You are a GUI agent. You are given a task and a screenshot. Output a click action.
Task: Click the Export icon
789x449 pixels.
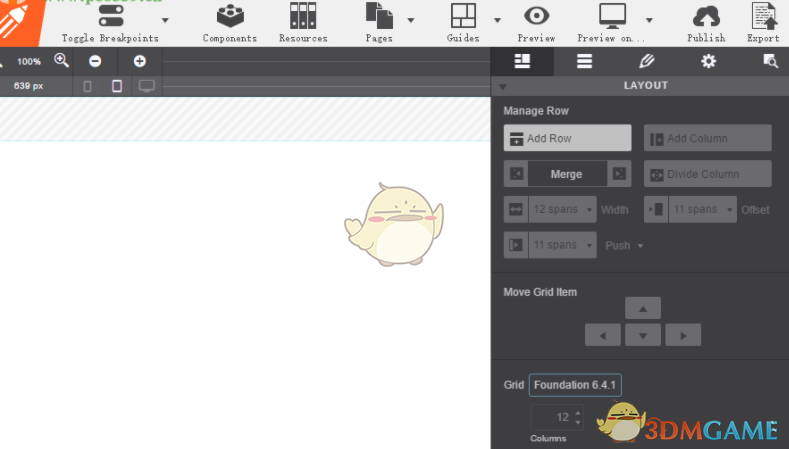pos(763,16)
